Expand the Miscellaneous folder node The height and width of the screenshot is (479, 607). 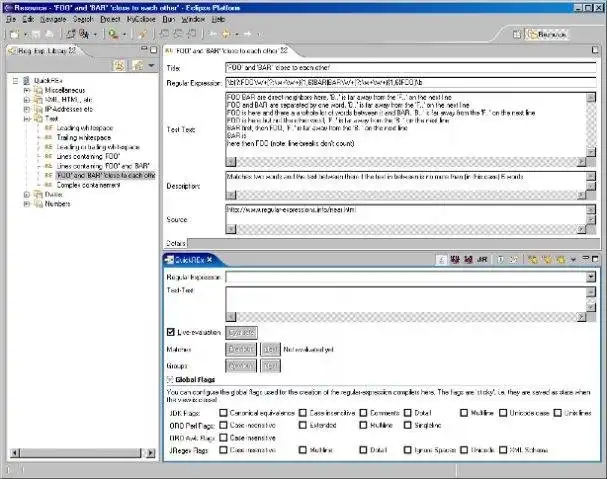pos(26,90)
